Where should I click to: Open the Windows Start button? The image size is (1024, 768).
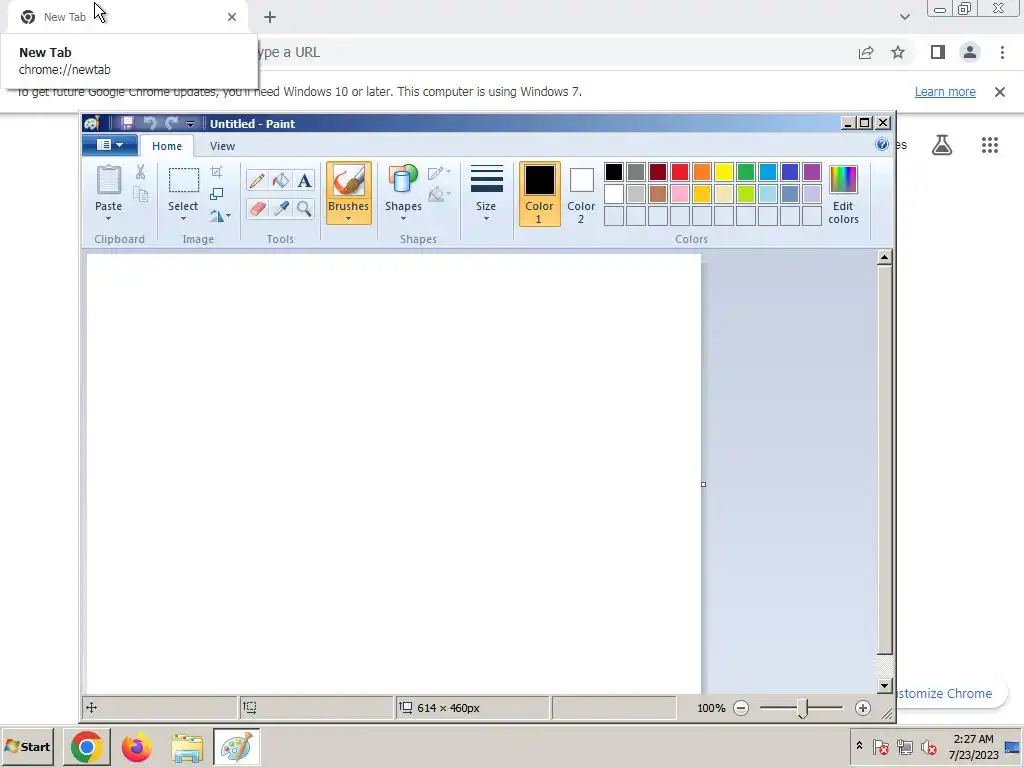tap(28, 747)
